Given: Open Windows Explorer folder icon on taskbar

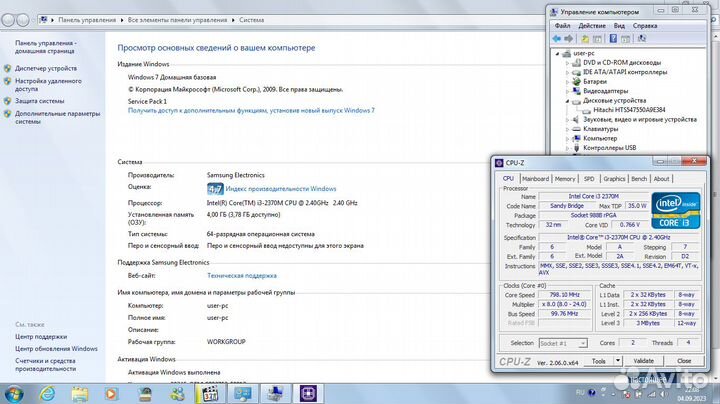Looking at the screenshot, I should click(78, 391).
